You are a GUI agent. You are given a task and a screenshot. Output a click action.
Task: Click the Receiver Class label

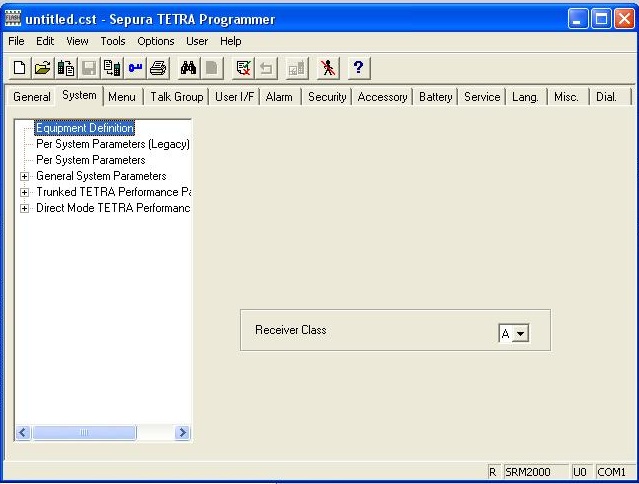click(291, 330)
